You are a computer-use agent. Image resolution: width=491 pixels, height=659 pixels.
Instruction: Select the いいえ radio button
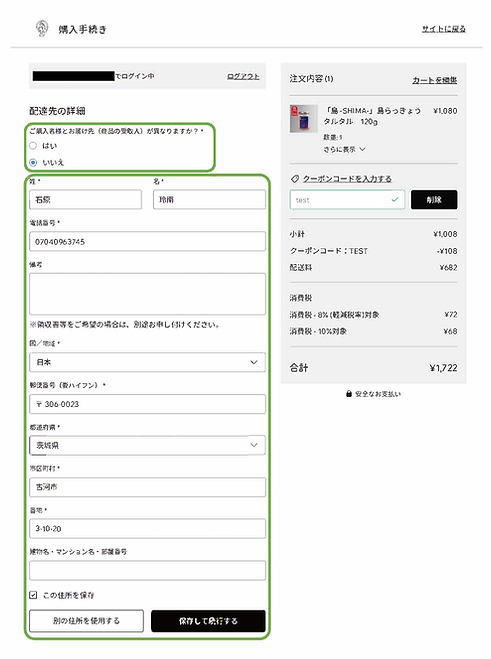33,162
